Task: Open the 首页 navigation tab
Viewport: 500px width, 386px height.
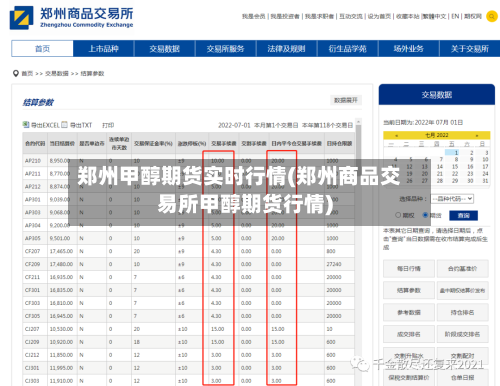Action: (42, 49)
